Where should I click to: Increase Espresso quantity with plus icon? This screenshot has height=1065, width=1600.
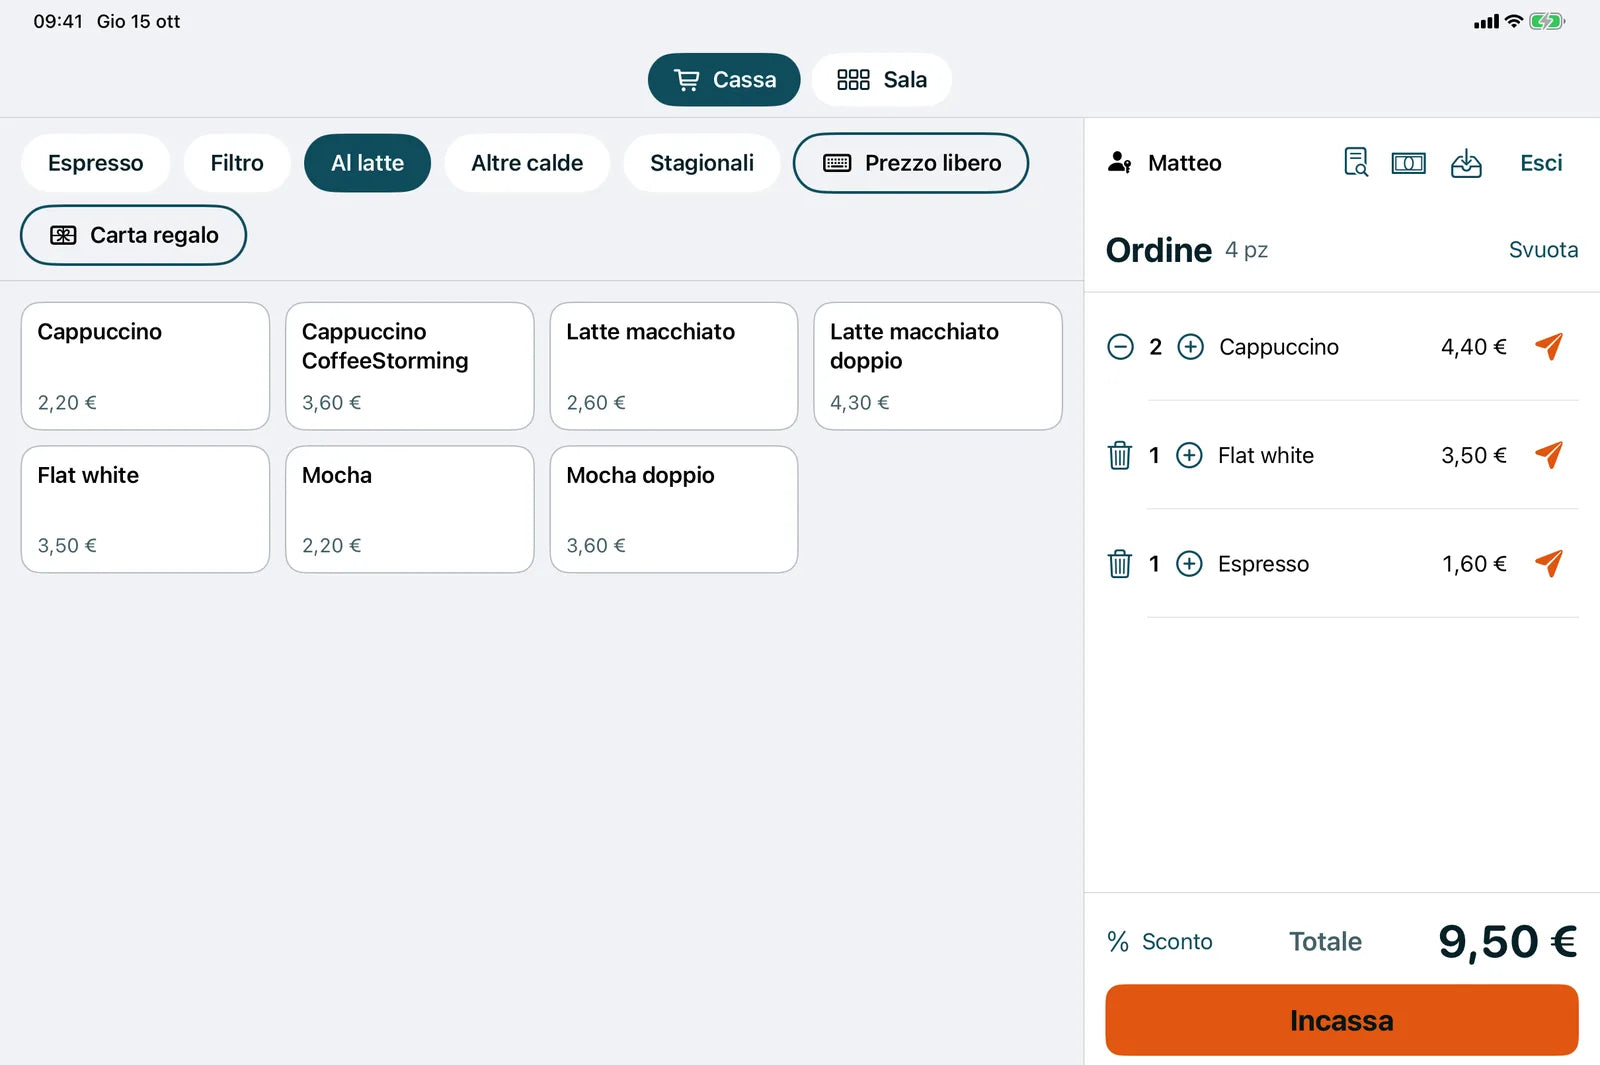point(1189,564)
